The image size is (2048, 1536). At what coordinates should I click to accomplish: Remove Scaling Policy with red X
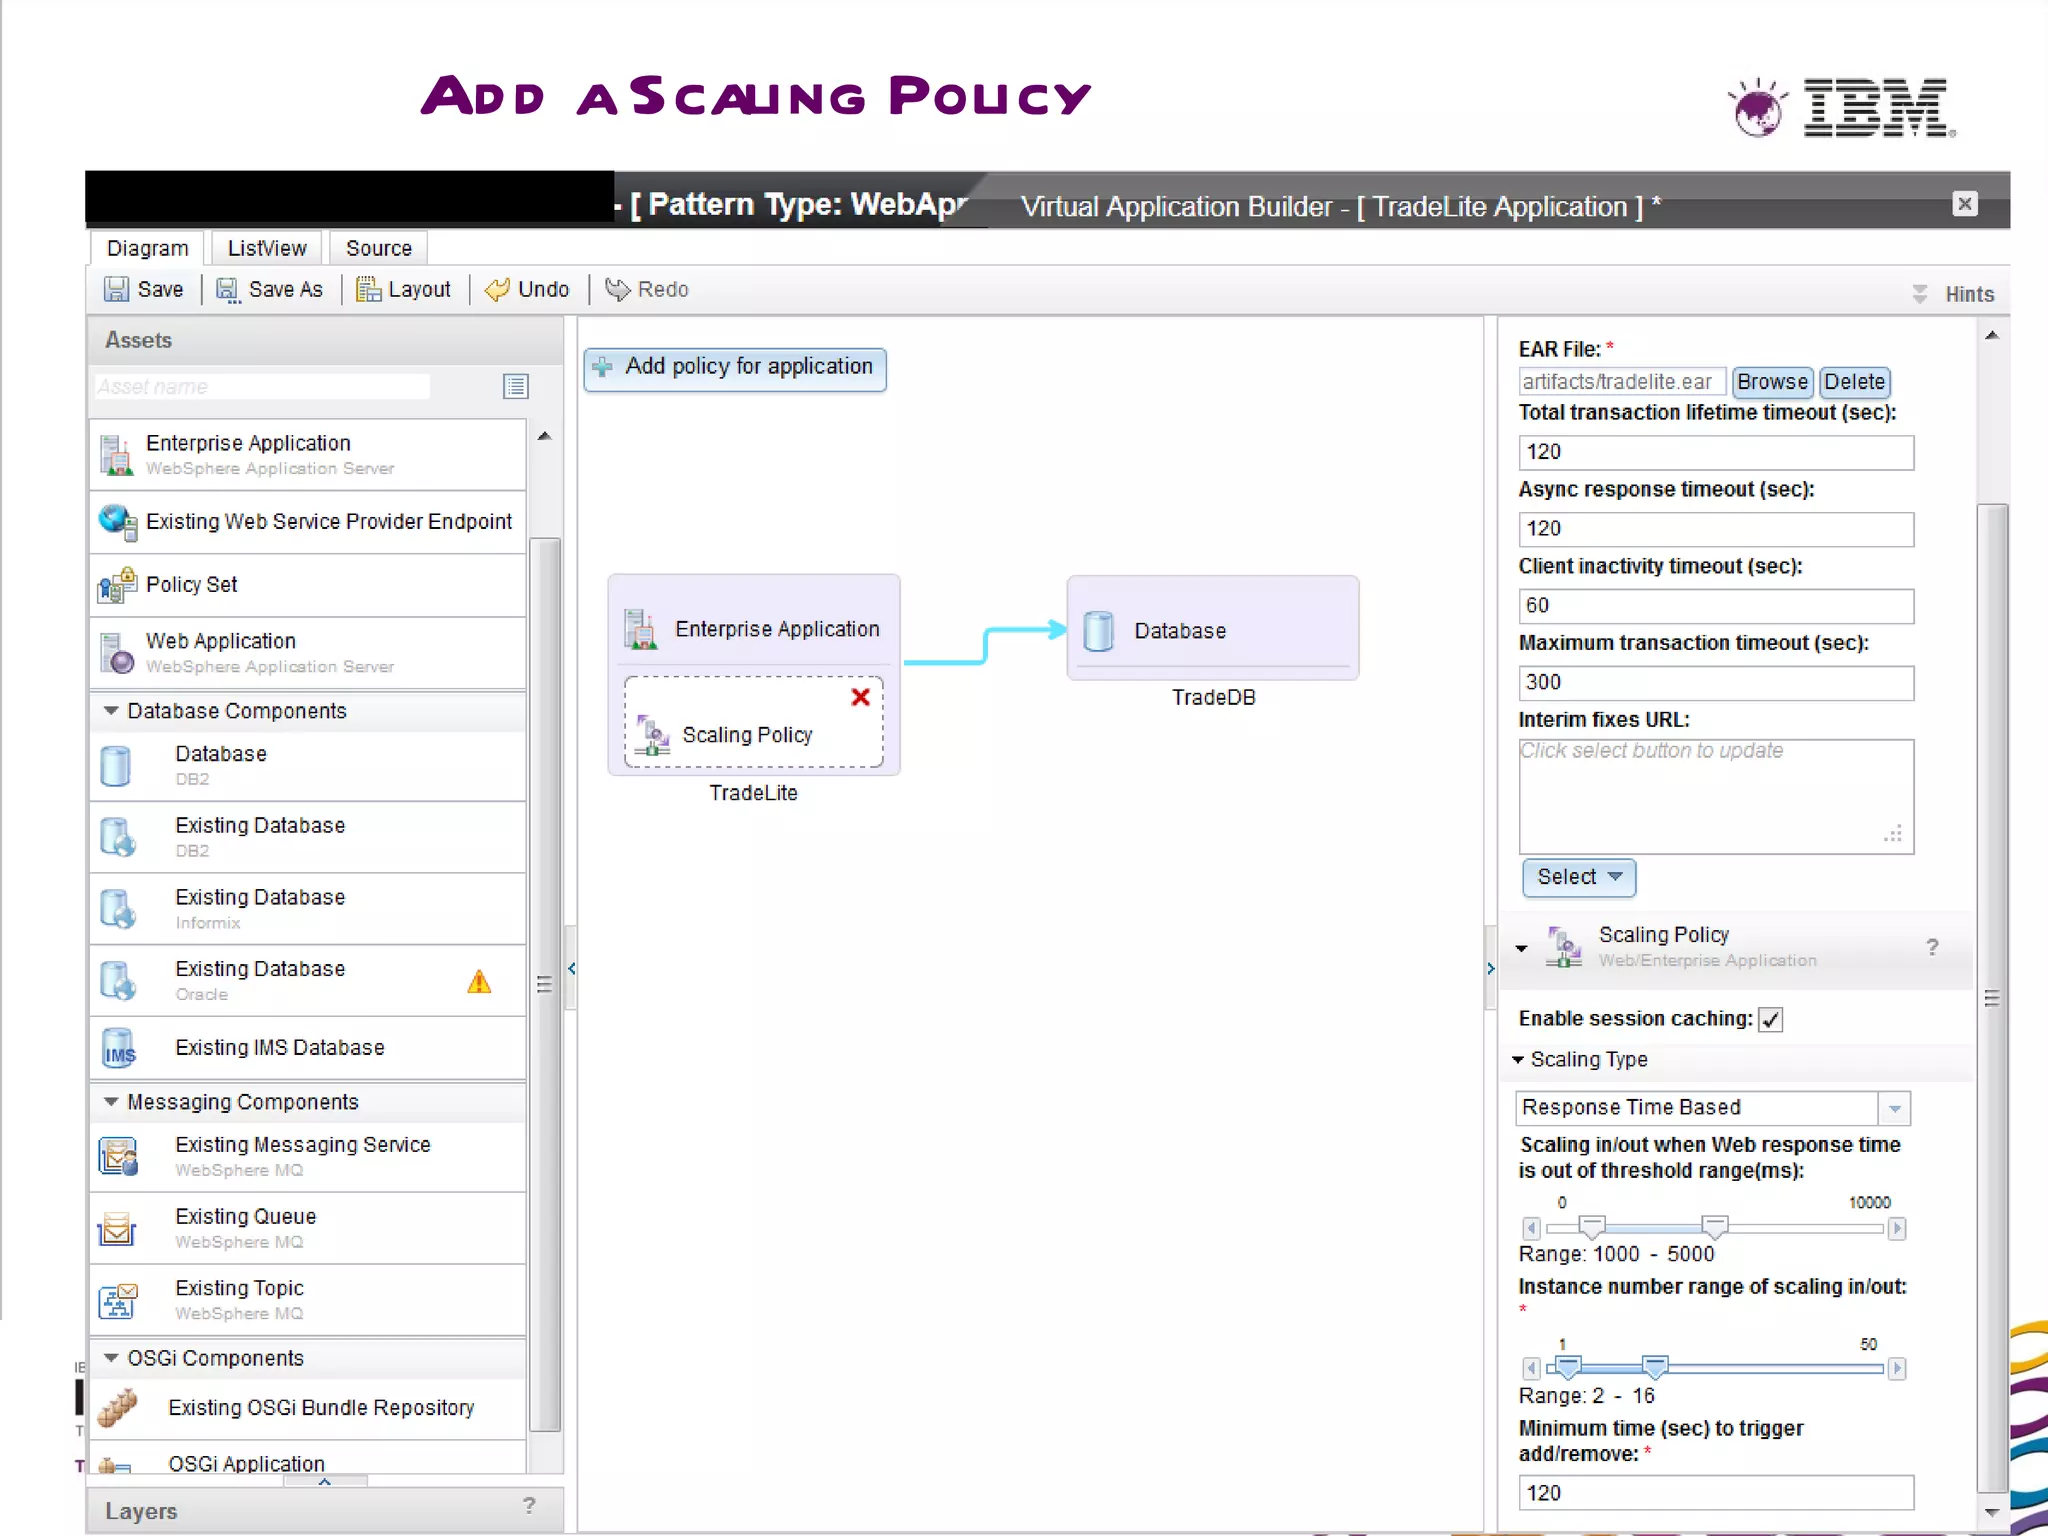[x=860, y=697]
